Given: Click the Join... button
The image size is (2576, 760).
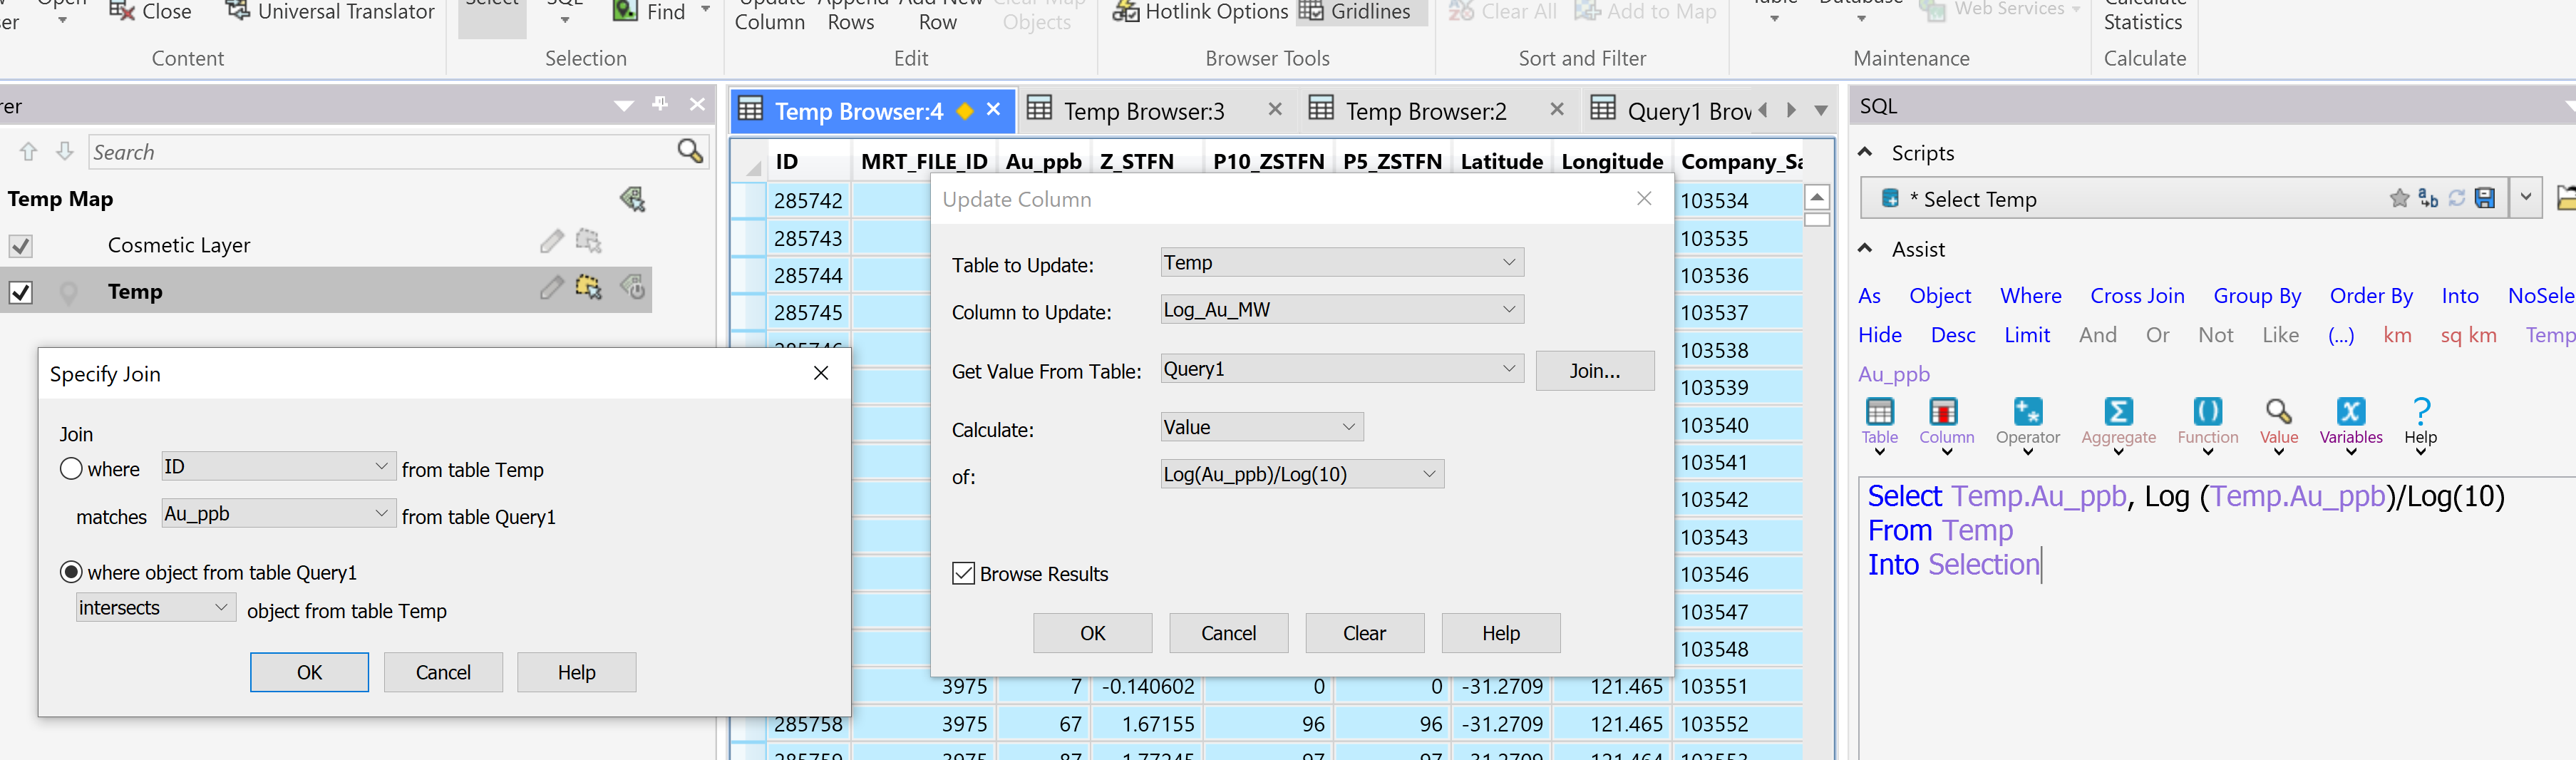Looking at the screenshot, I should (x=1595, y=370).
